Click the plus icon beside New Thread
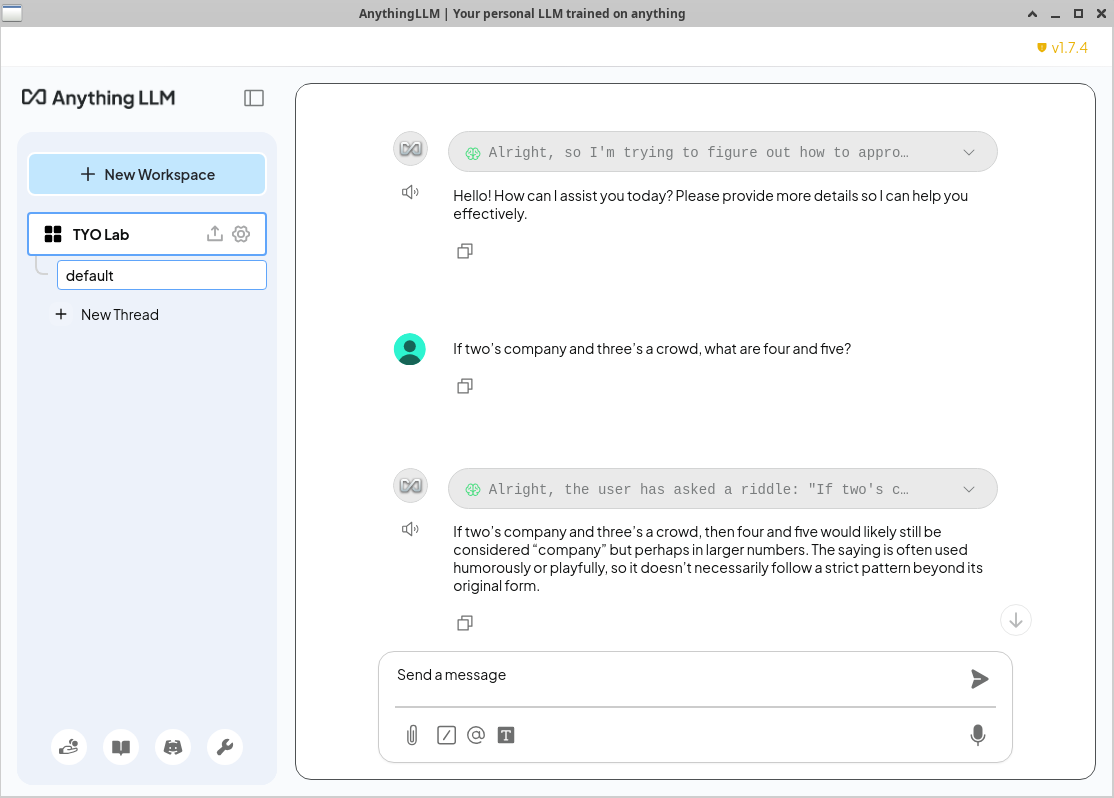The height and width of the screenshot is (798, 1114). pyautogui.click(x=61, y=314)
